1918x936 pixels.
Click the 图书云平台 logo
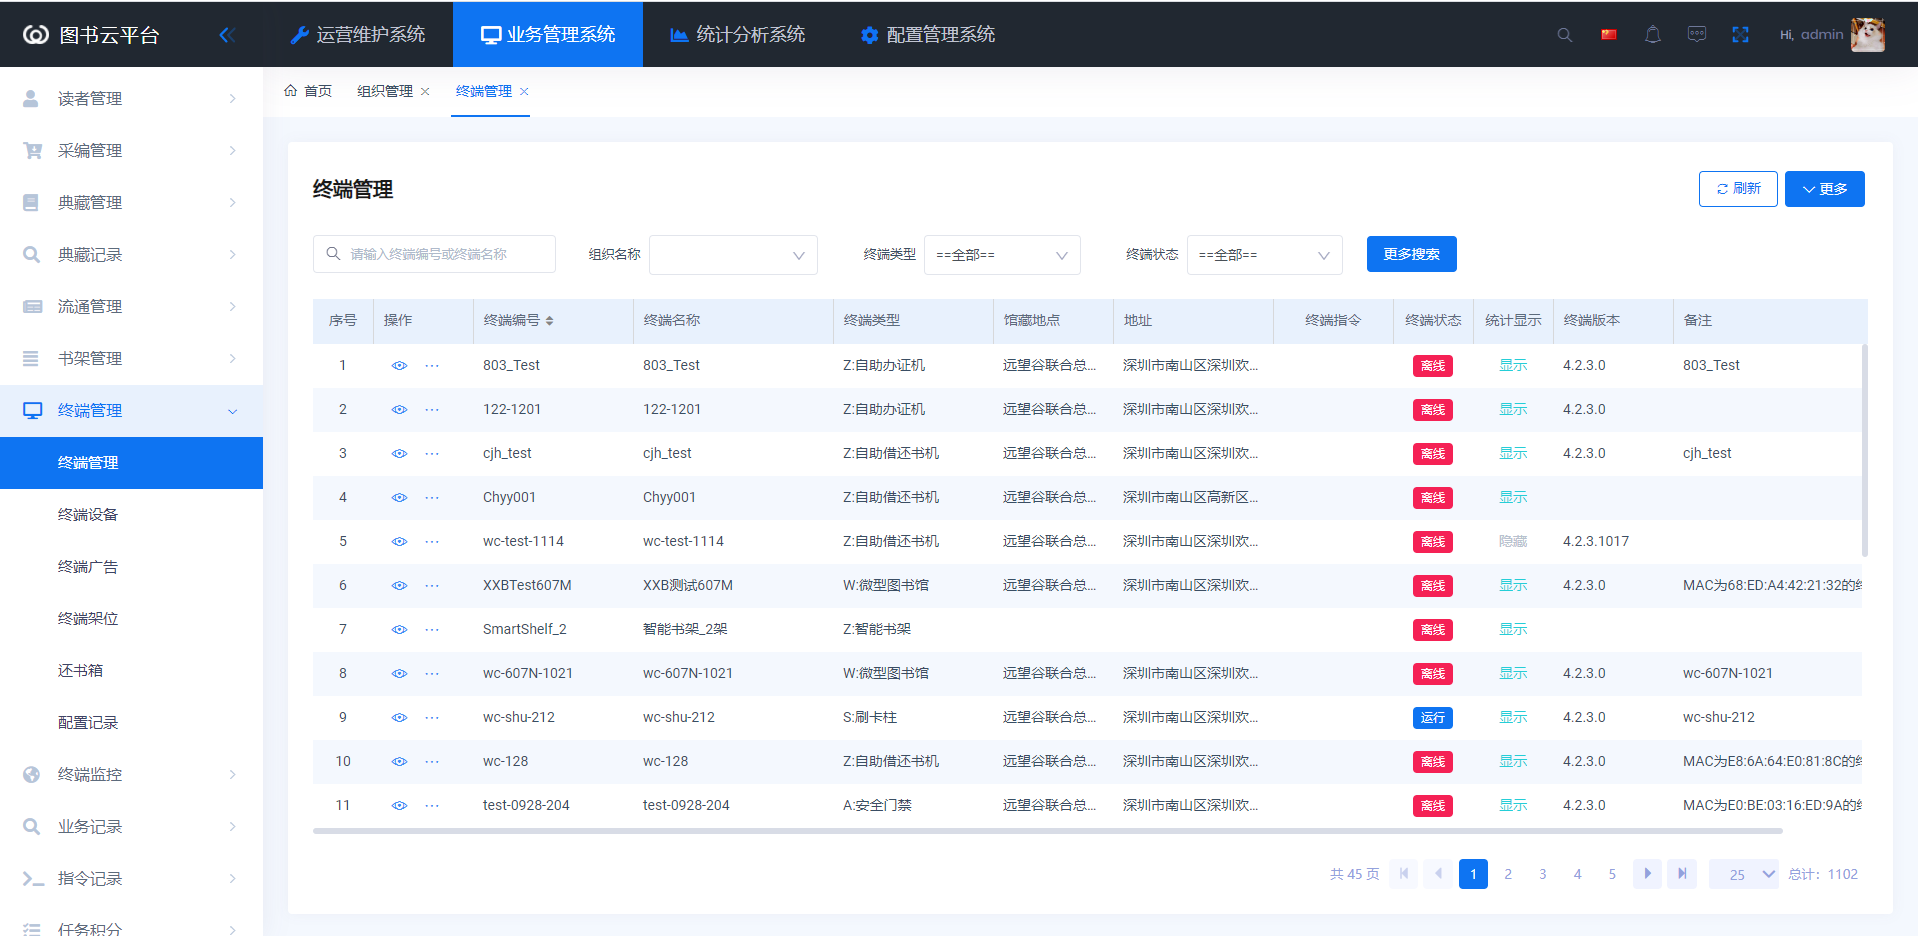pos(91,35)
